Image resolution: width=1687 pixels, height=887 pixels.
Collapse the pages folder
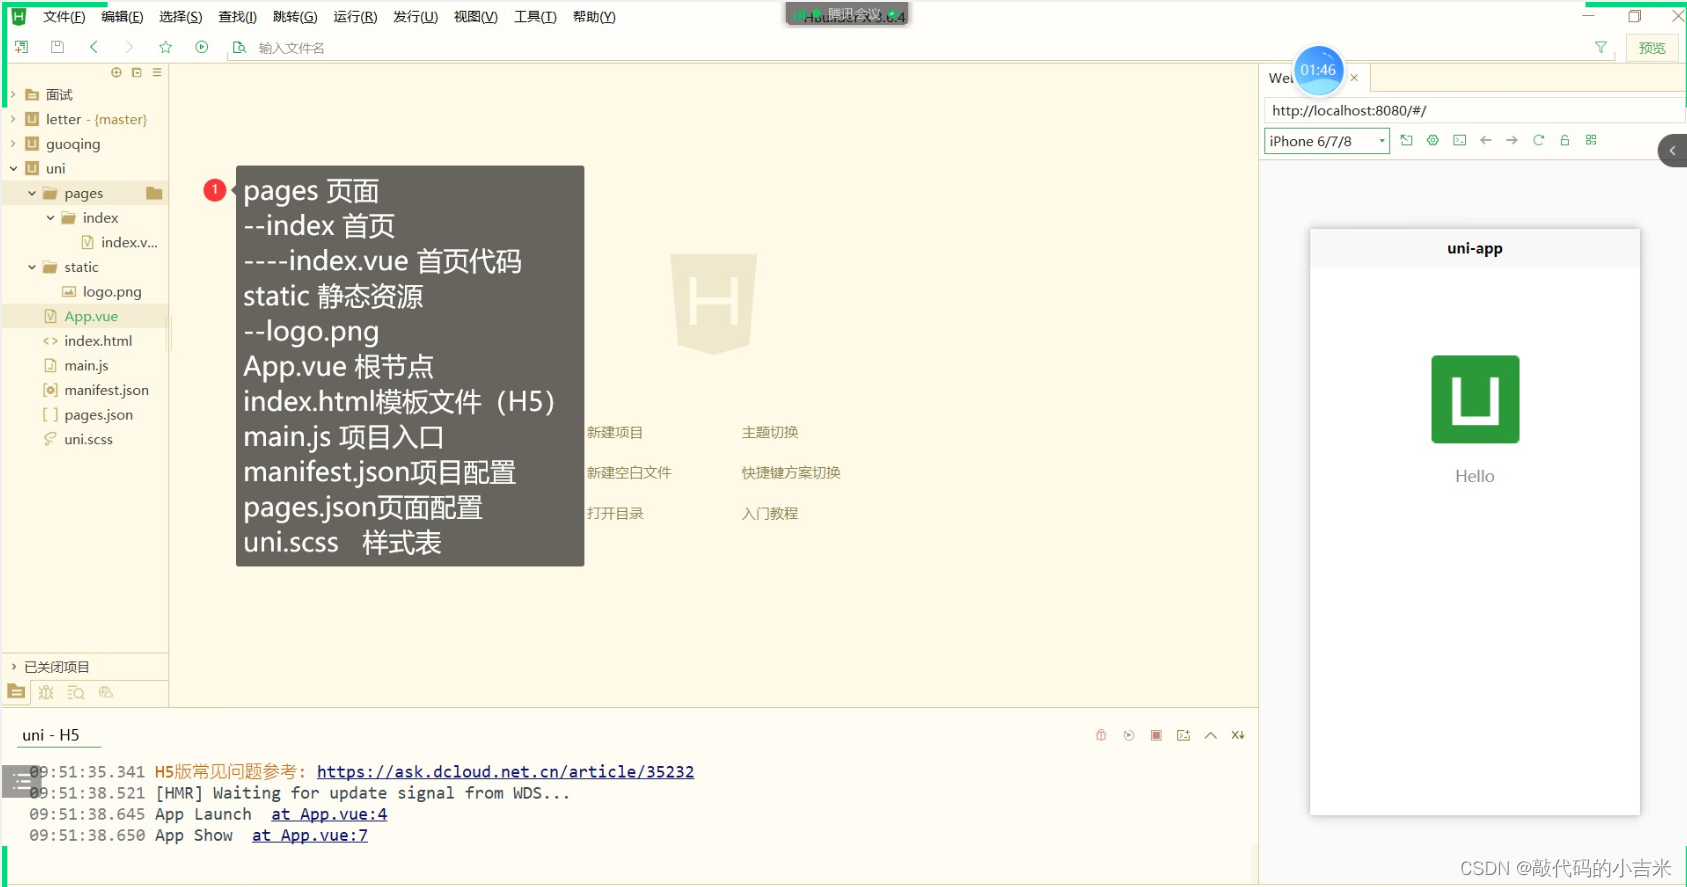32,193
